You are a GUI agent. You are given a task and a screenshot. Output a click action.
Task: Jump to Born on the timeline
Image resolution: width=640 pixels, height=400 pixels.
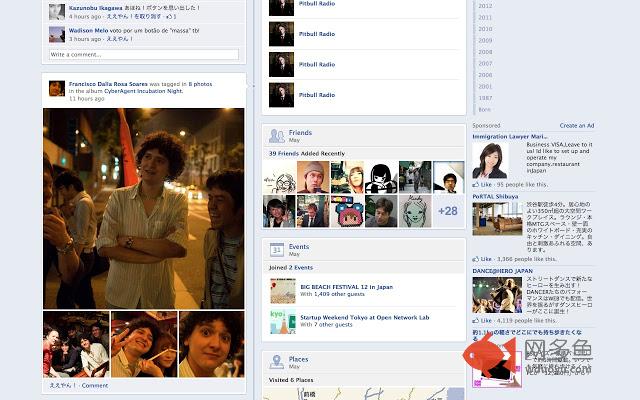point(484,109)
